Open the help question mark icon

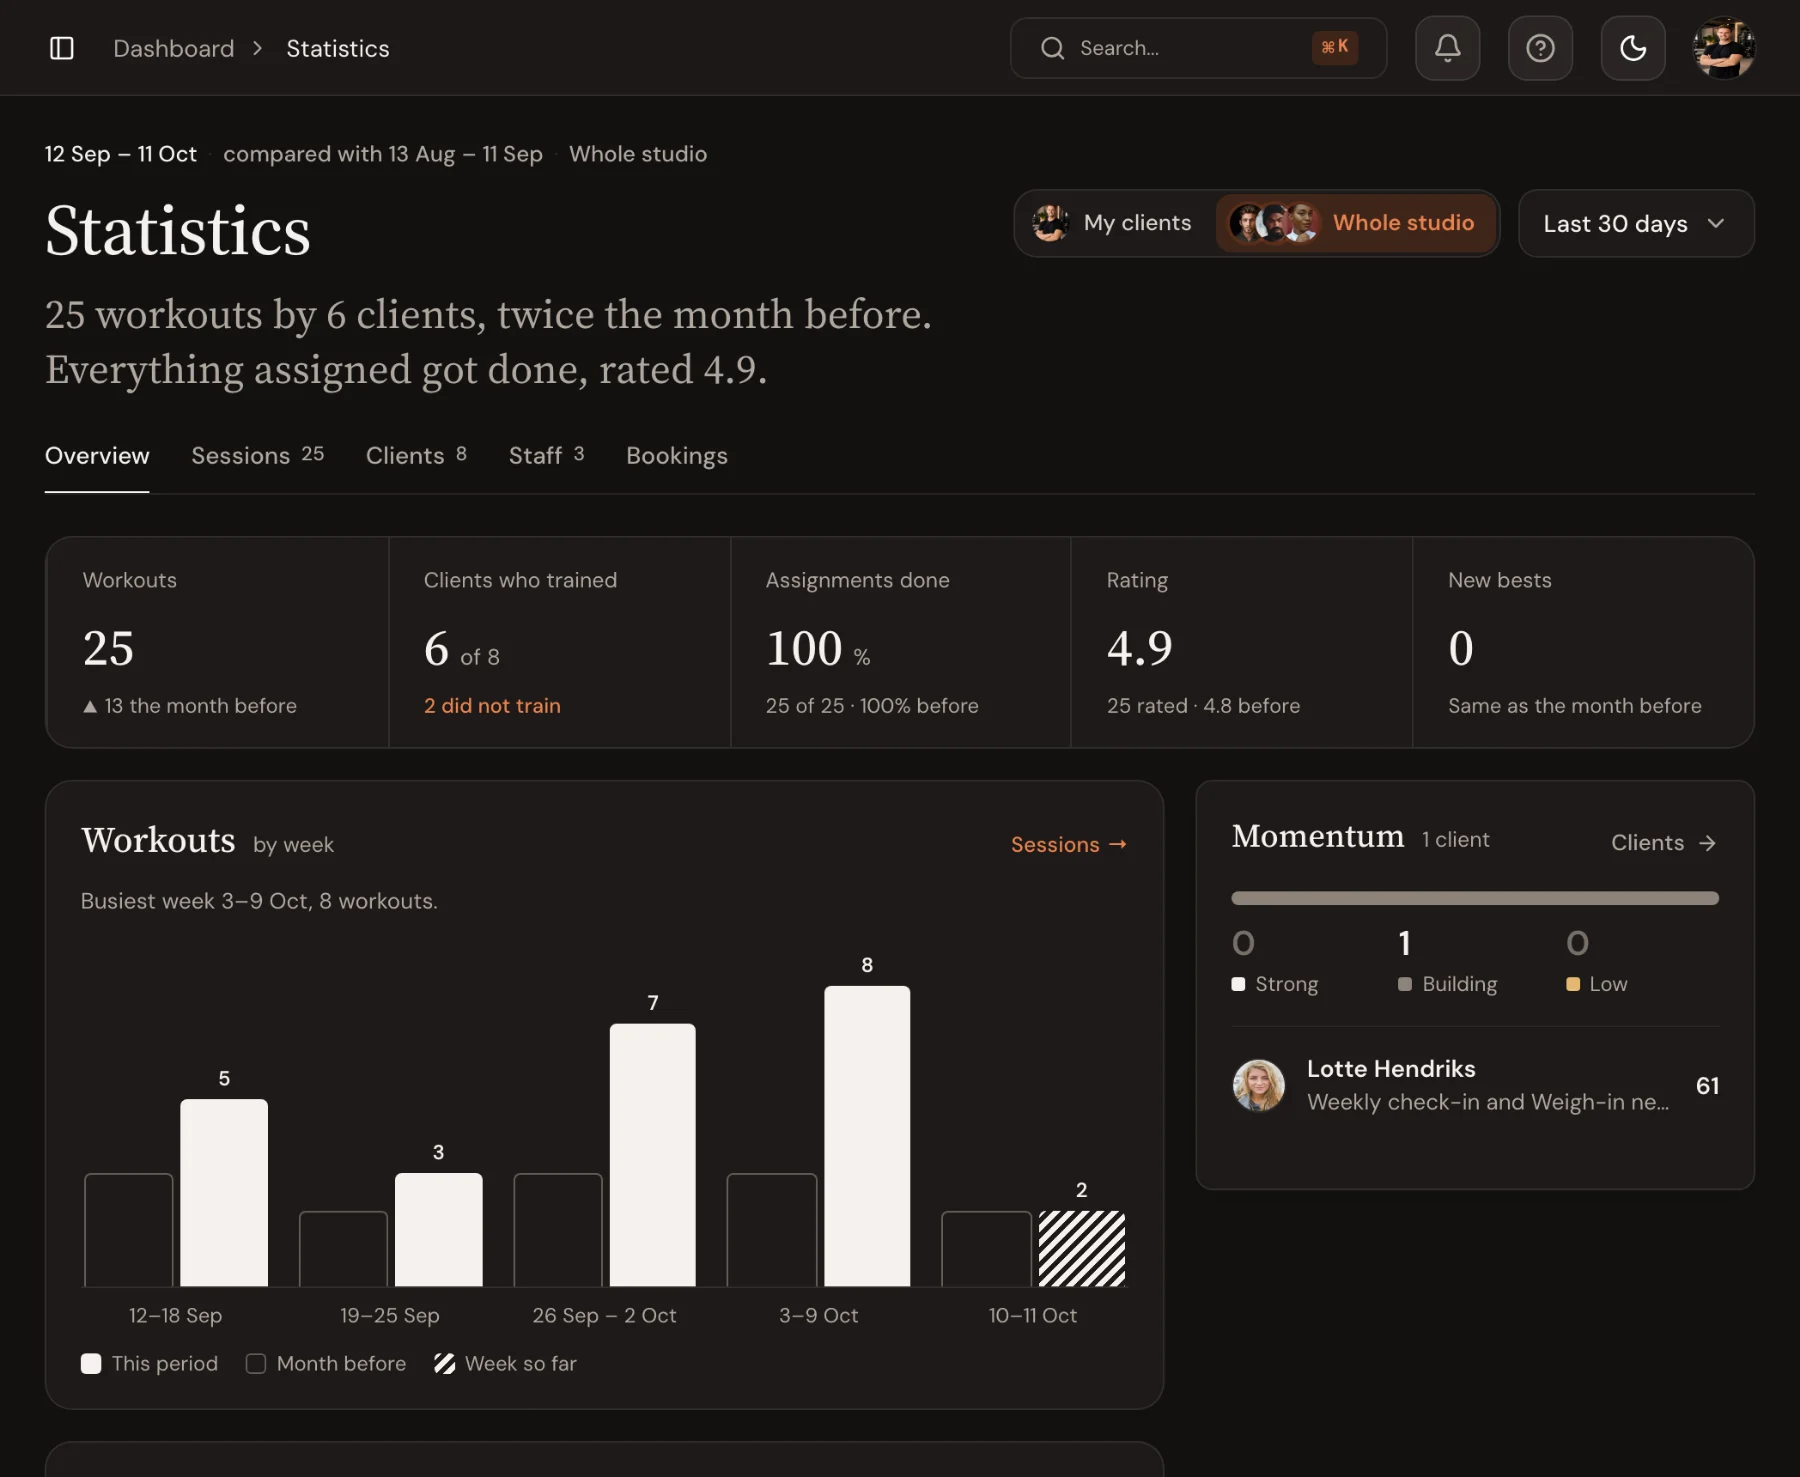point(1540,48)
